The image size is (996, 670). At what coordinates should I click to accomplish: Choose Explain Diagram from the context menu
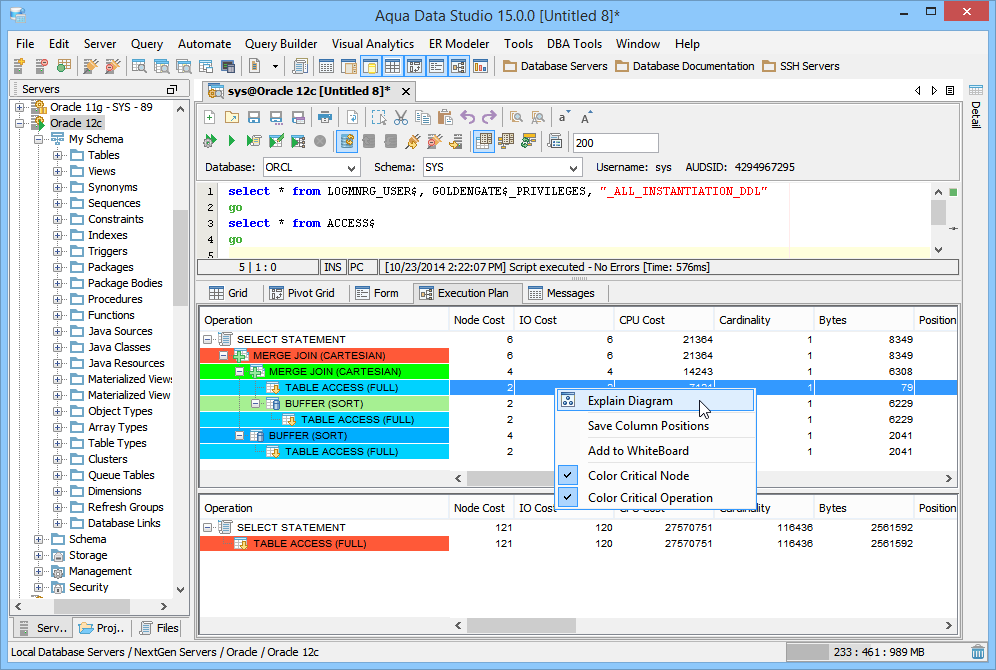(656, 401)
